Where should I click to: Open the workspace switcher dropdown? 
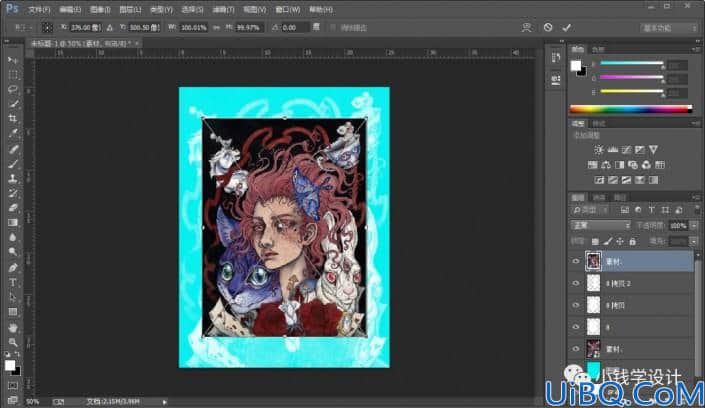click(669, 28)
